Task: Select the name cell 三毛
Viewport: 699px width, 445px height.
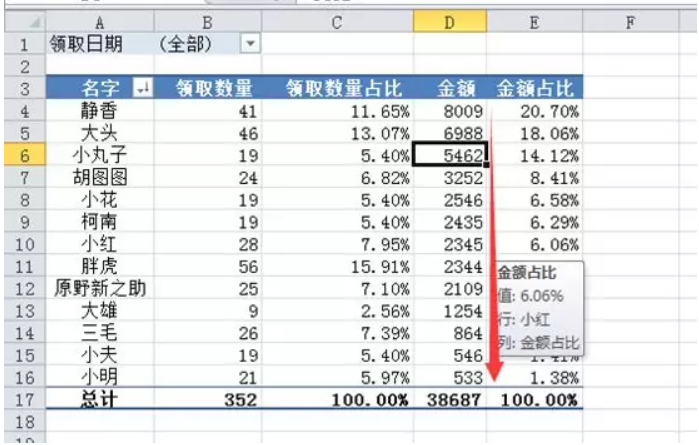Action: (x=100, y=333)
